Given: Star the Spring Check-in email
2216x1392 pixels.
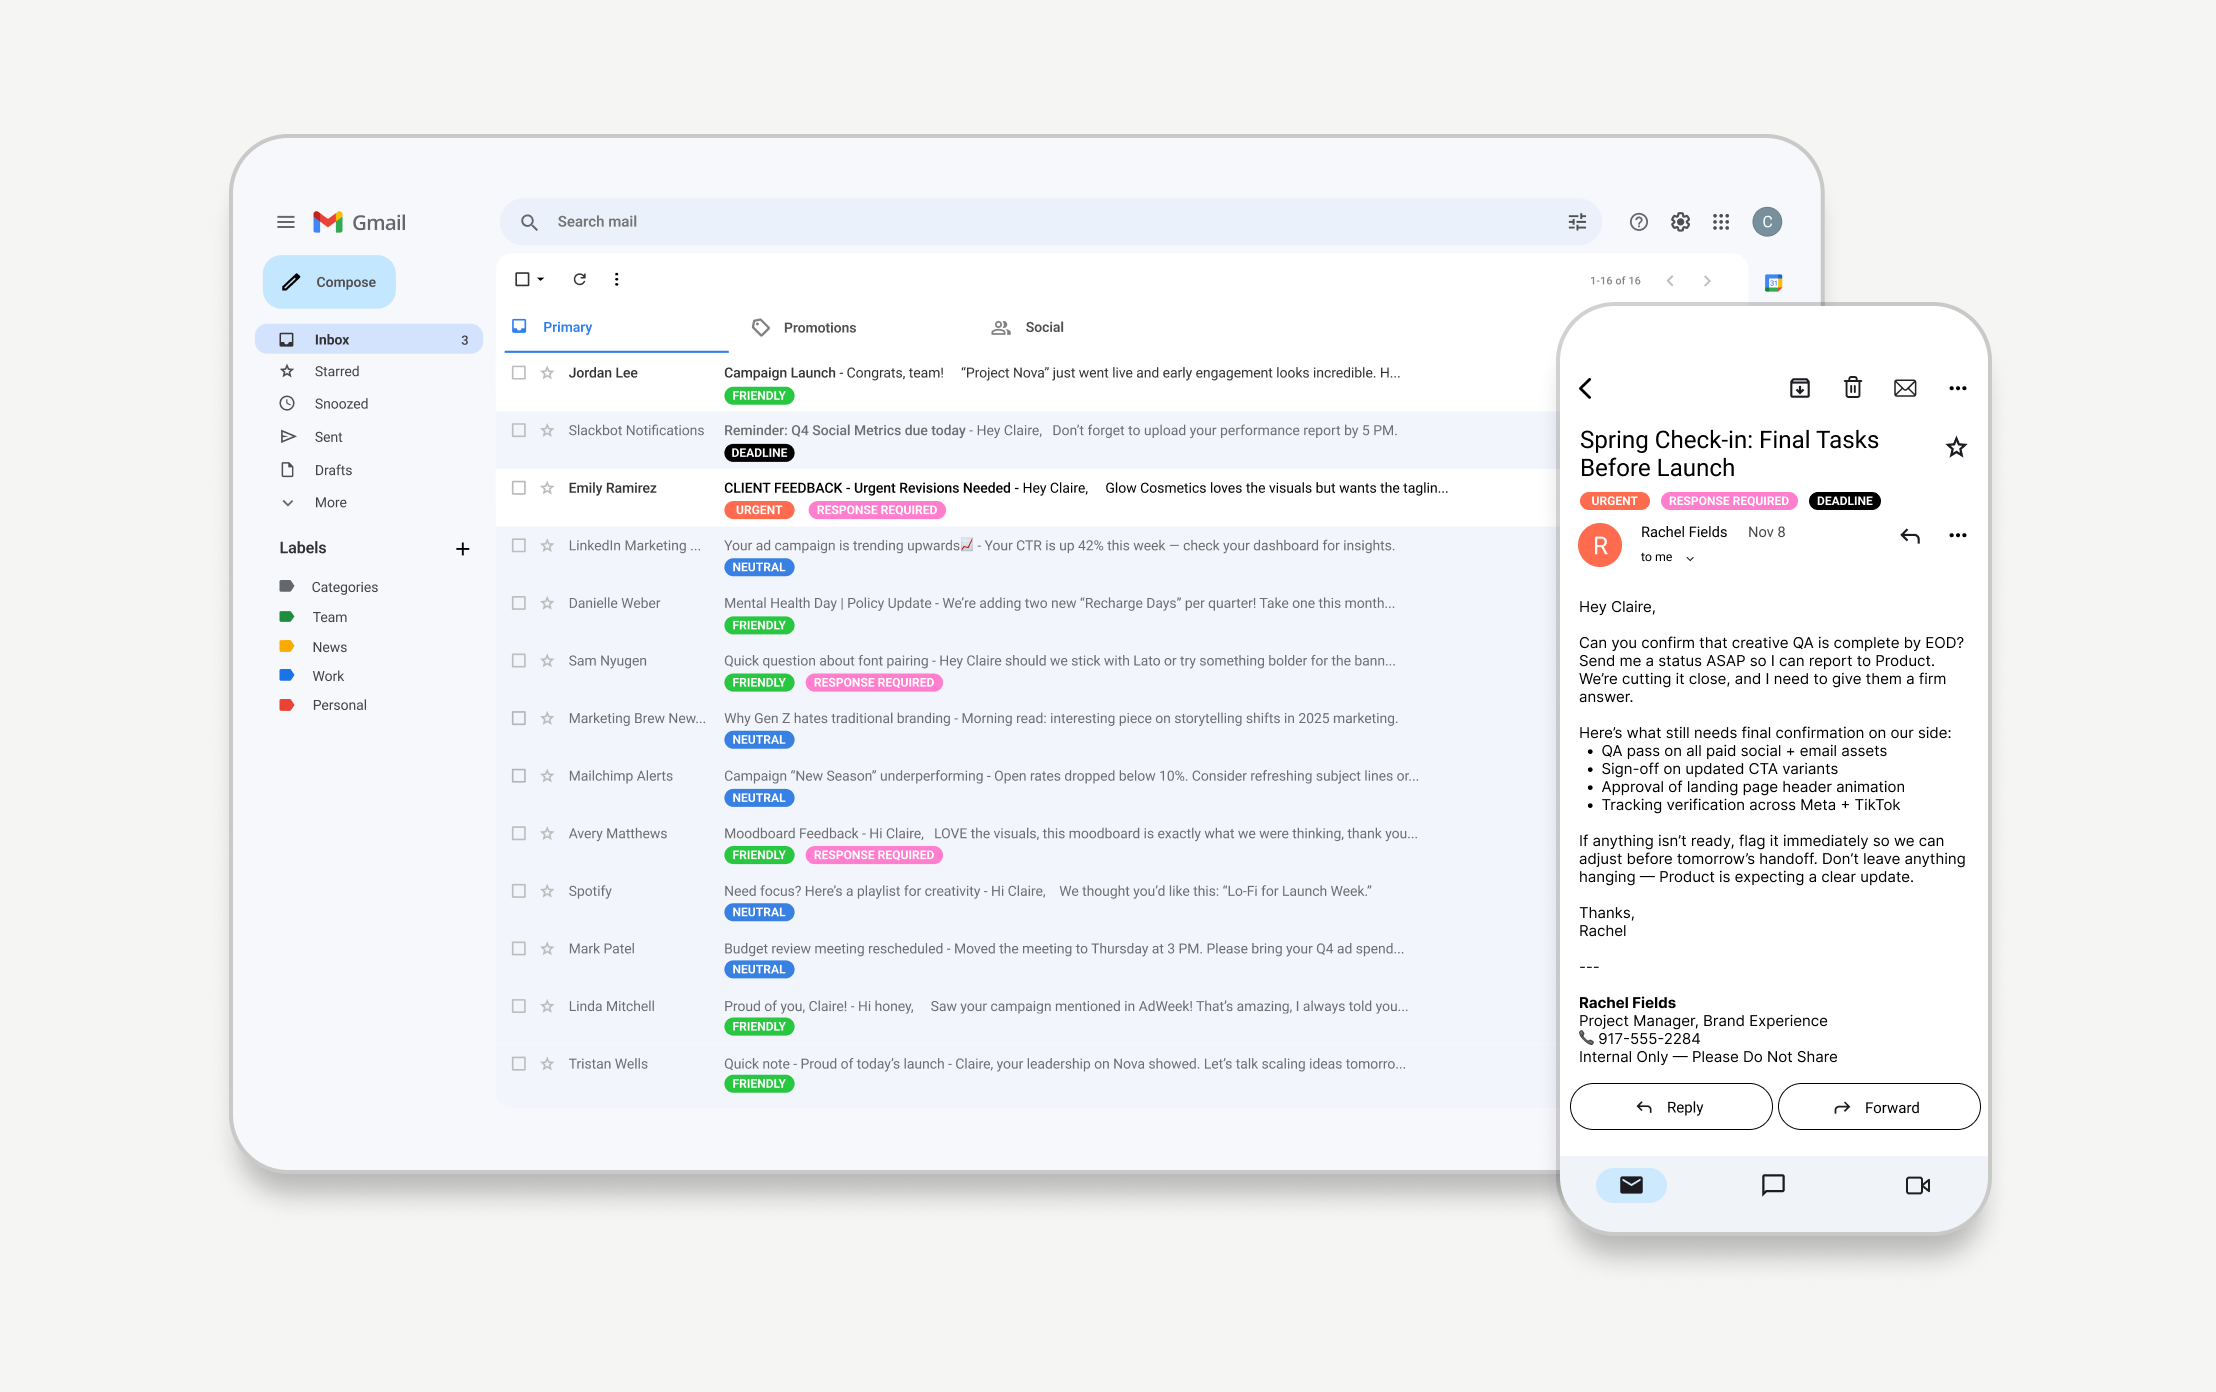Looking at the screenshot, I should click(1956, 447).
